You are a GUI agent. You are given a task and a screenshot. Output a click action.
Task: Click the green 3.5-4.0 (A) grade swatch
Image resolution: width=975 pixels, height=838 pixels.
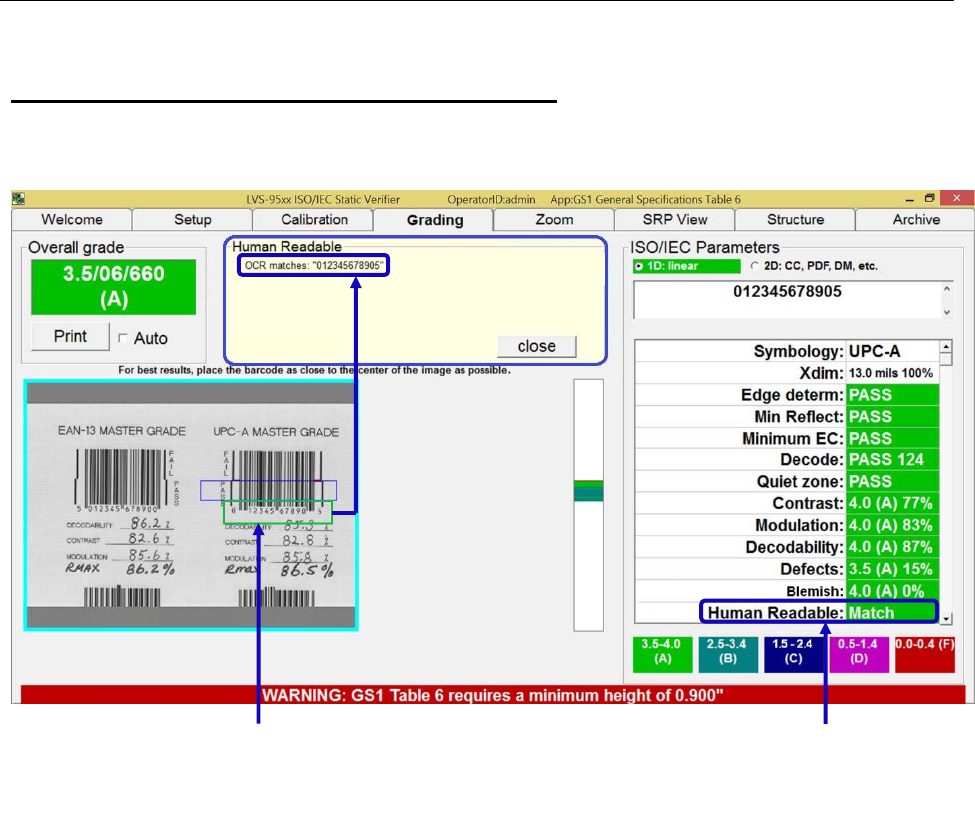click(662, 655)
